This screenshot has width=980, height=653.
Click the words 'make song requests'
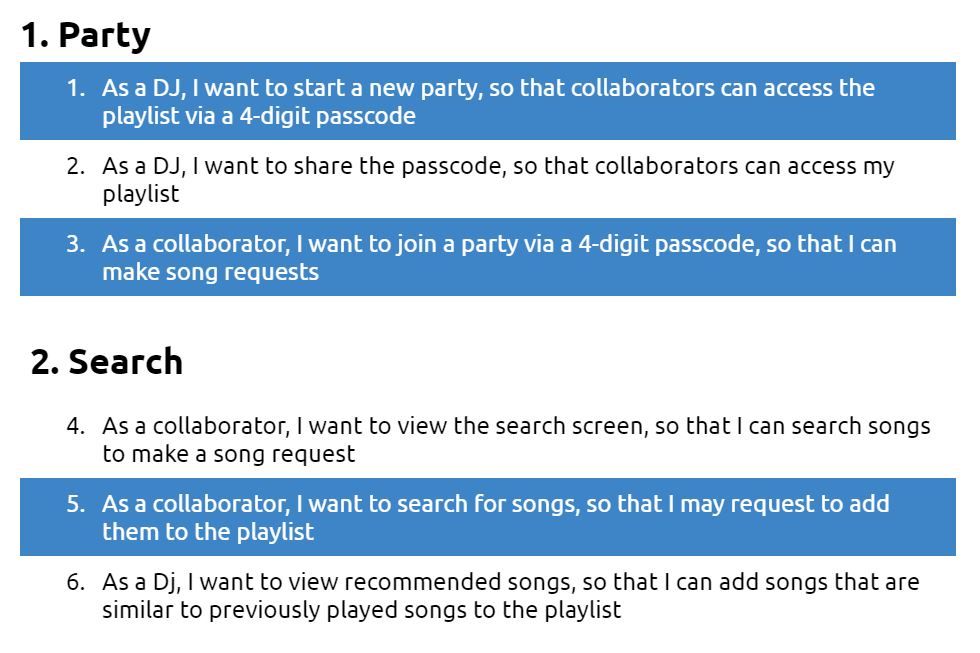tap(211, 272)
